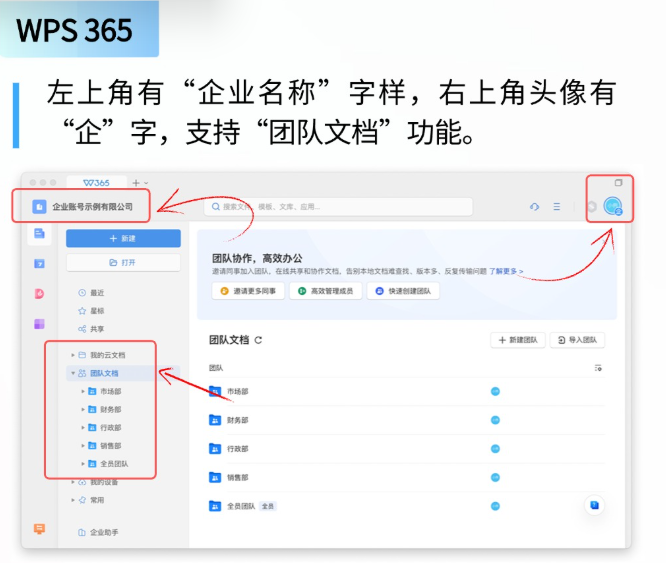
Task: Open 星标 in sidebar
Action: [x=91, y=311]
